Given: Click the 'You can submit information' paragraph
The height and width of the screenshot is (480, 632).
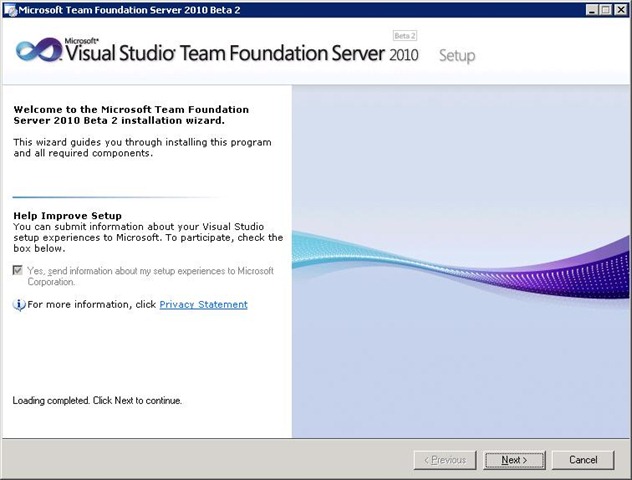Looking at the screenshot, I should click(x=148, y=237).
